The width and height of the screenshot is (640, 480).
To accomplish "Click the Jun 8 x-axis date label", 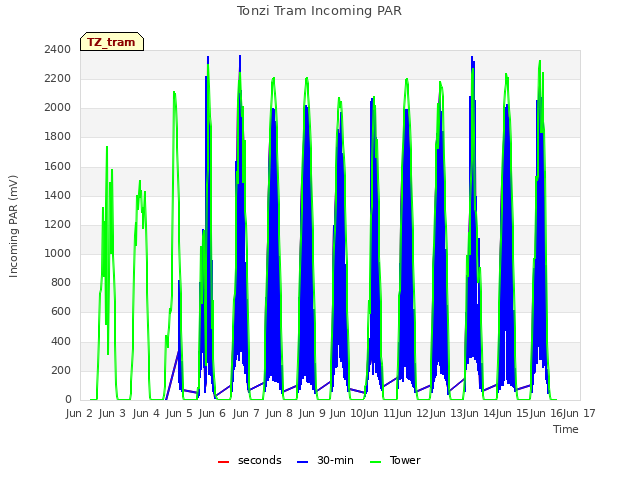I will [x=279, y=413].
